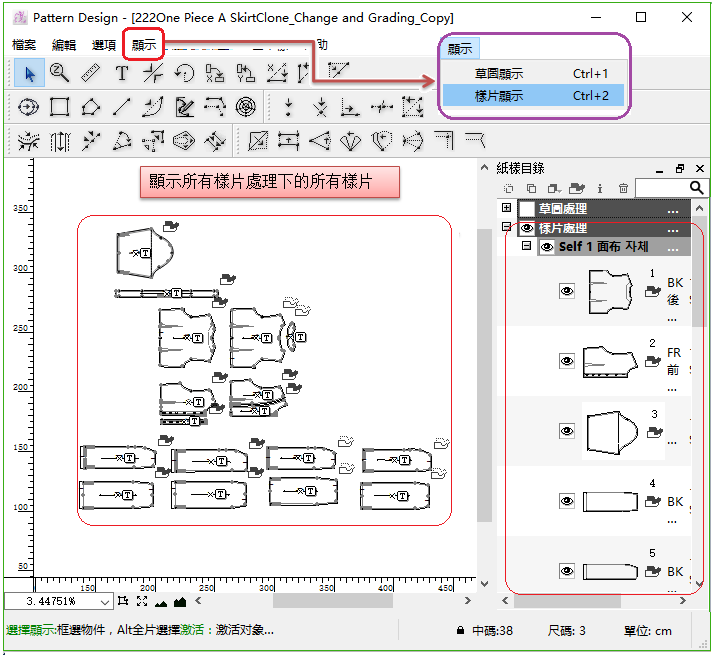The height and width of the screenshot is (660, 716).
Task: Activate the magnifier zoom tool
Action: pos(60,73)
